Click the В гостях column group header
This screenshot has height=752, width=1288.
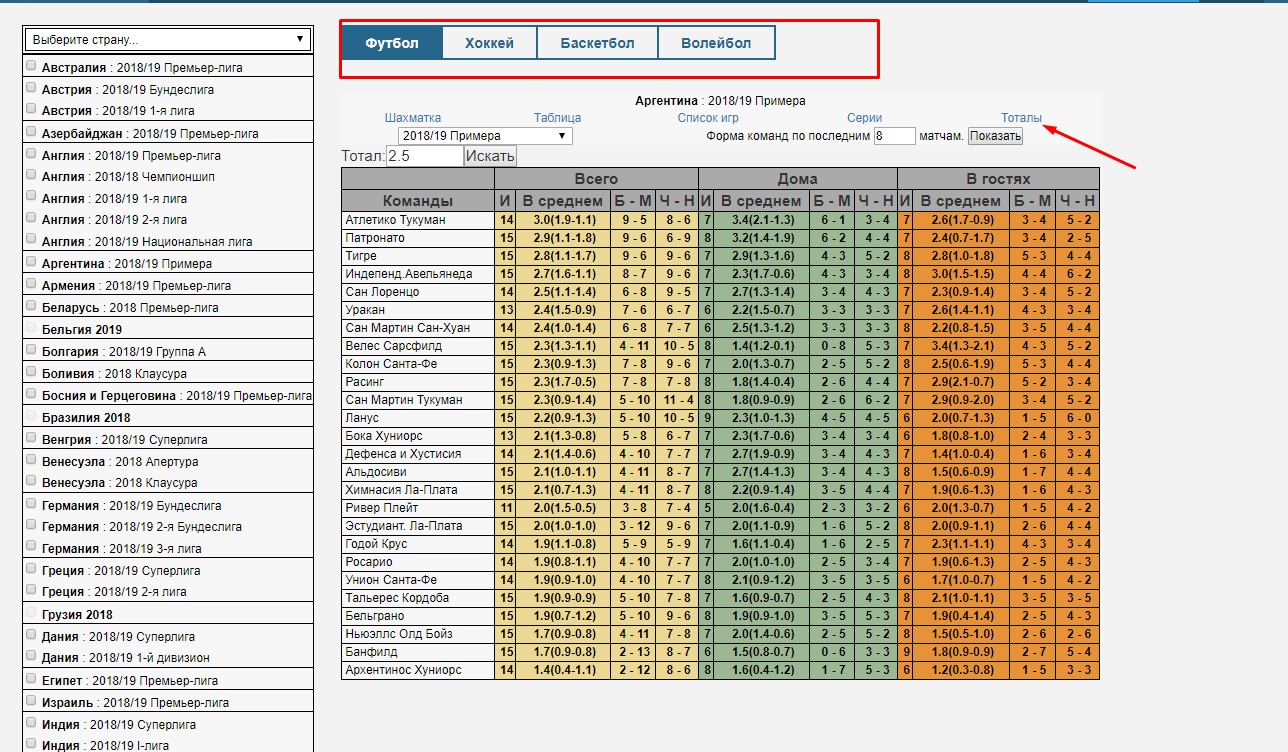pos(998,179)
